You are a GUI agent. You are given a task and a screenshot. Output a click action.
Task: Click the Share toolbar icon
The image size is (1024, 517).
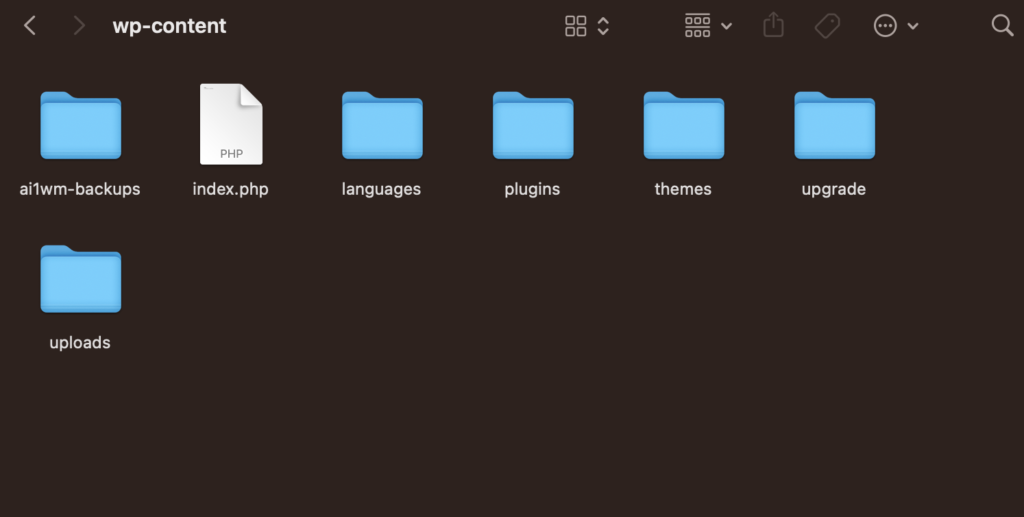pos(773,25)
